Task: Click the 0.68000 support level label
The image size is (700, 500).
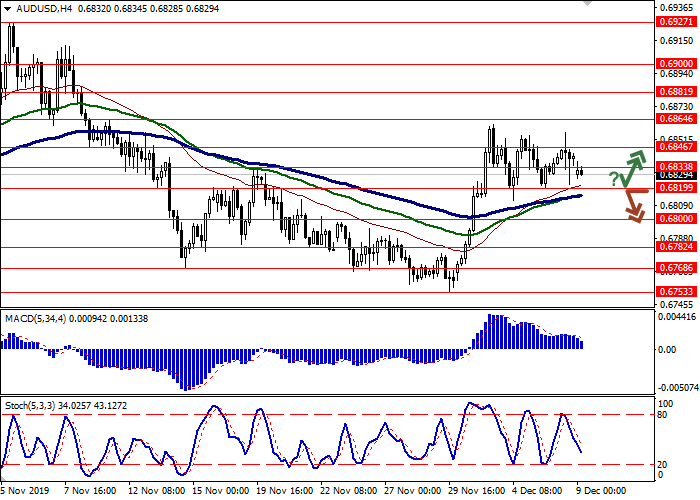Action: coord(675,218)
